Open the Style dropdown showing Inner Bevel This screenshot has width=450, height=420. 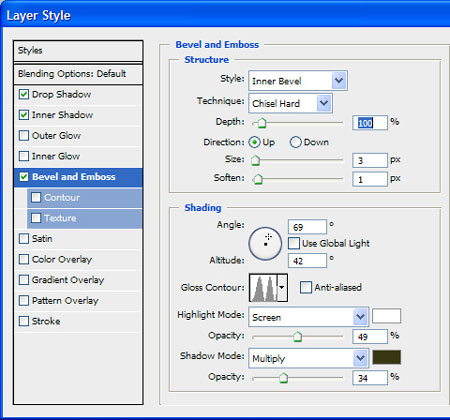(298, 81)
